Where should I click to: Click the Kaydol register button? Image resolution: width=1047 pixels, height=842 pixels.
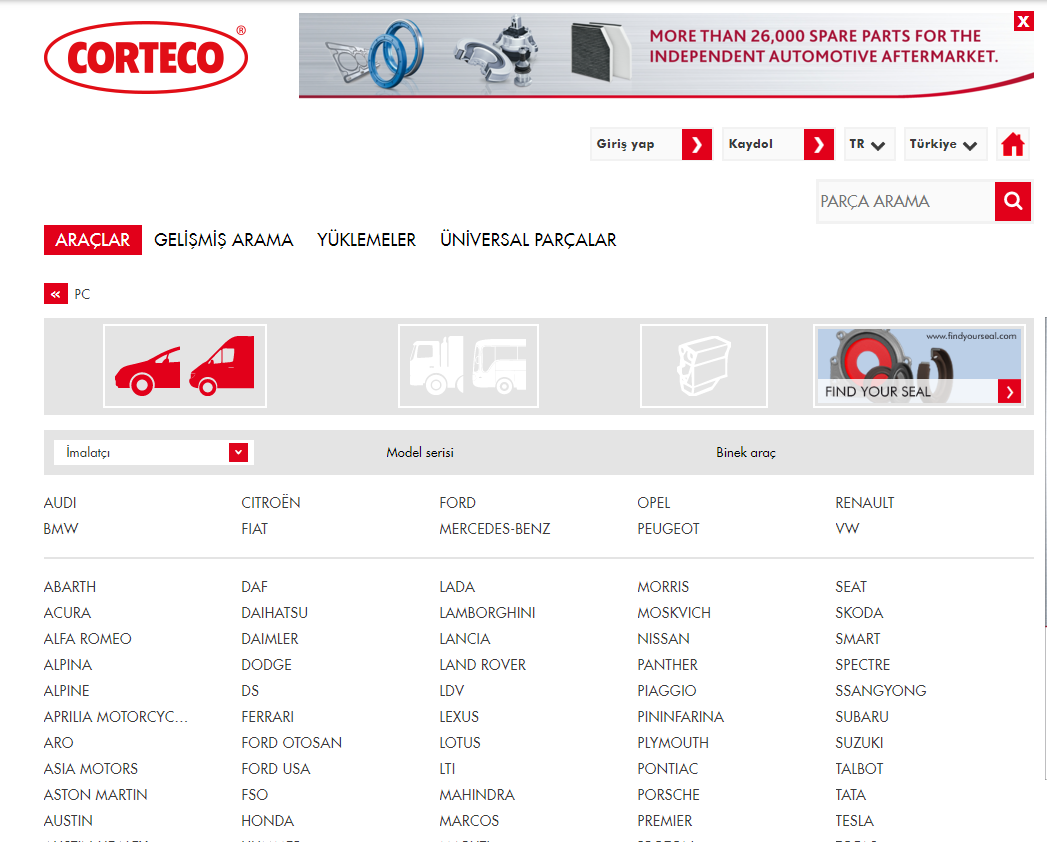tap(777, 145)
